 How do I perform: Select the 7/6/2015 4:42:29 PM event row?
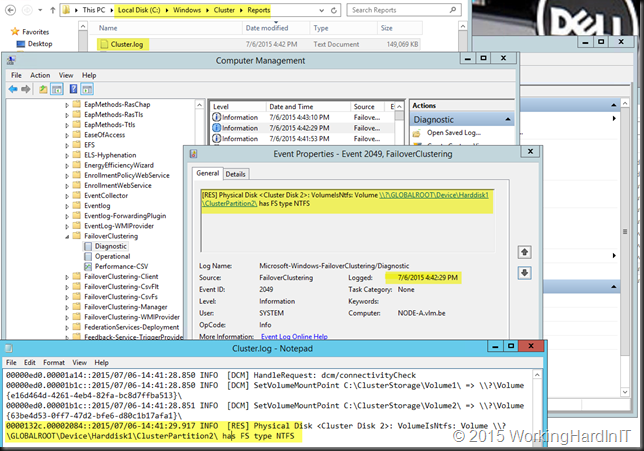303,128
